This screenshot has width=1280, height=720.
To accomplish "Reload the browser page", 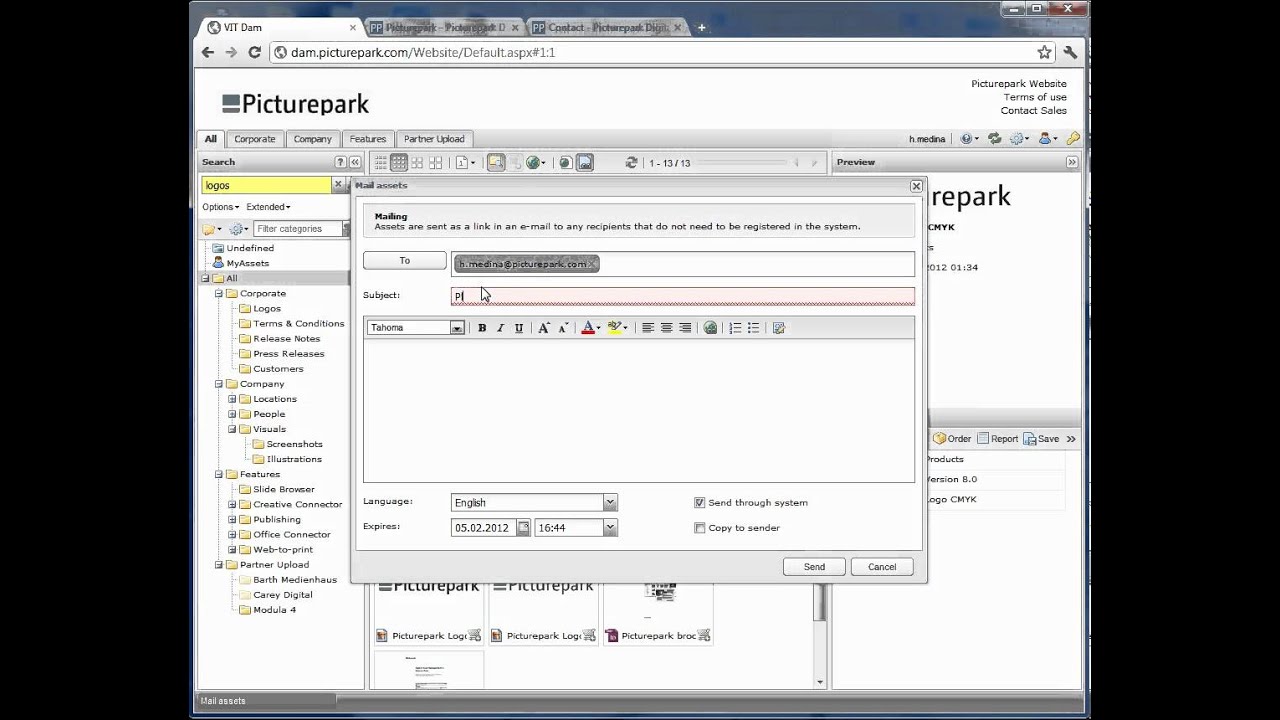I will (254, 52).
